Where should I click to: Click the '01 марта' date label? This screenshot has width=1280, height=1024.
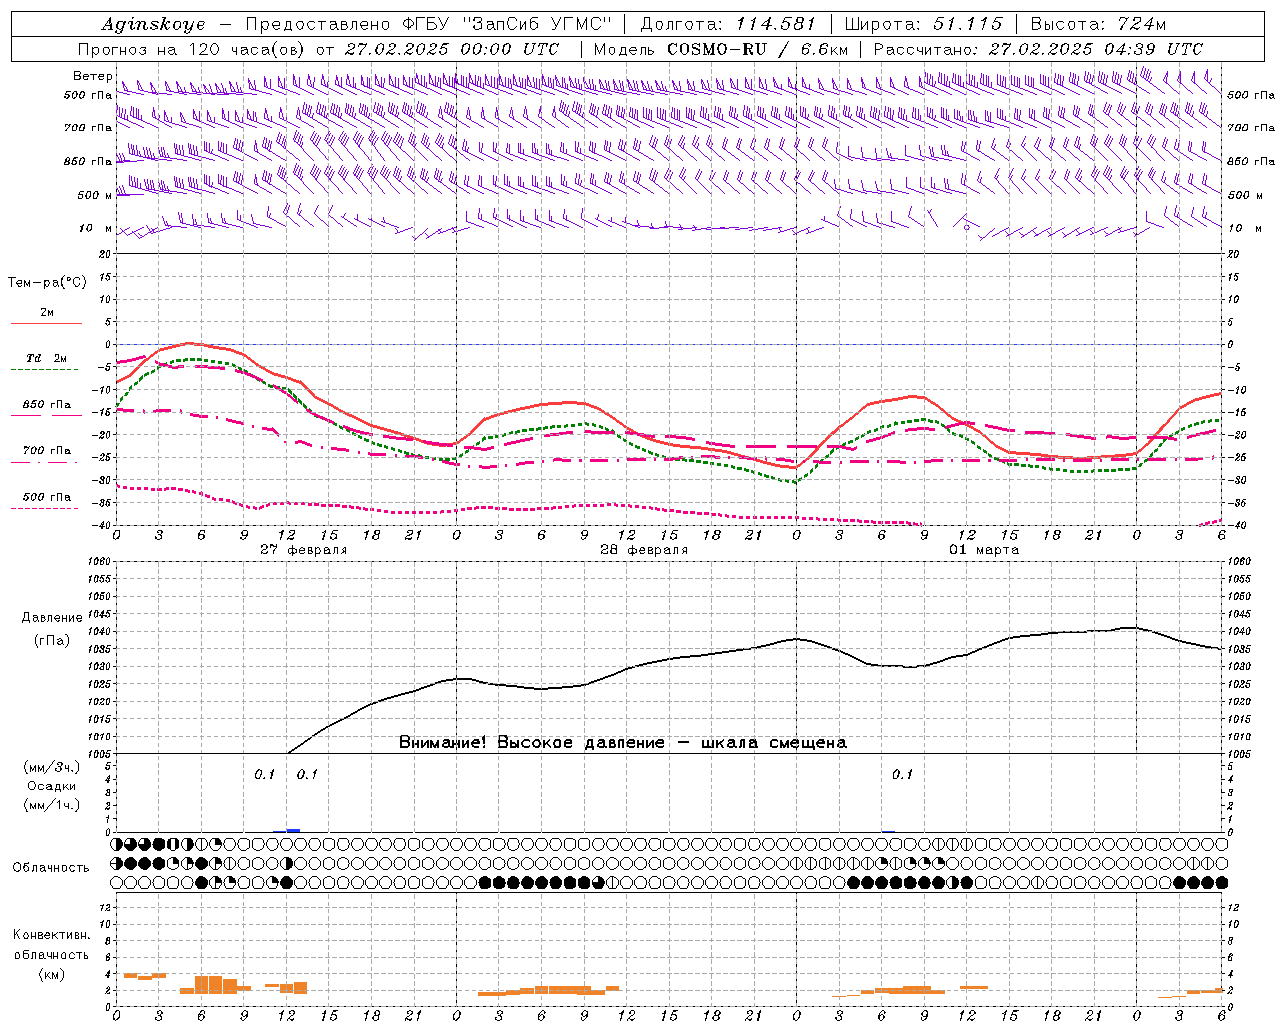(x=984, y=550)
